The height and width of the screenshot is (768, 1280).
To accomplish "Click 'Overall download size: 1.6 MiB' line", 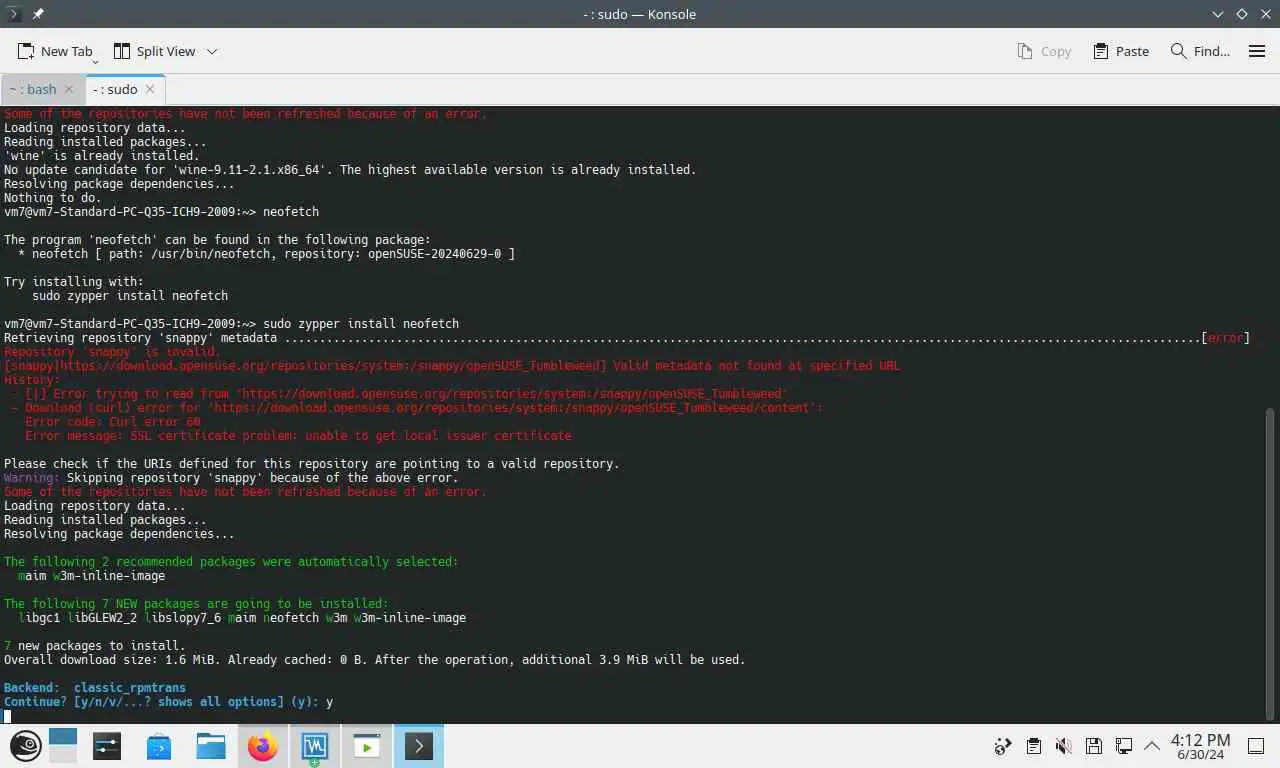I will tap(375, 660).
